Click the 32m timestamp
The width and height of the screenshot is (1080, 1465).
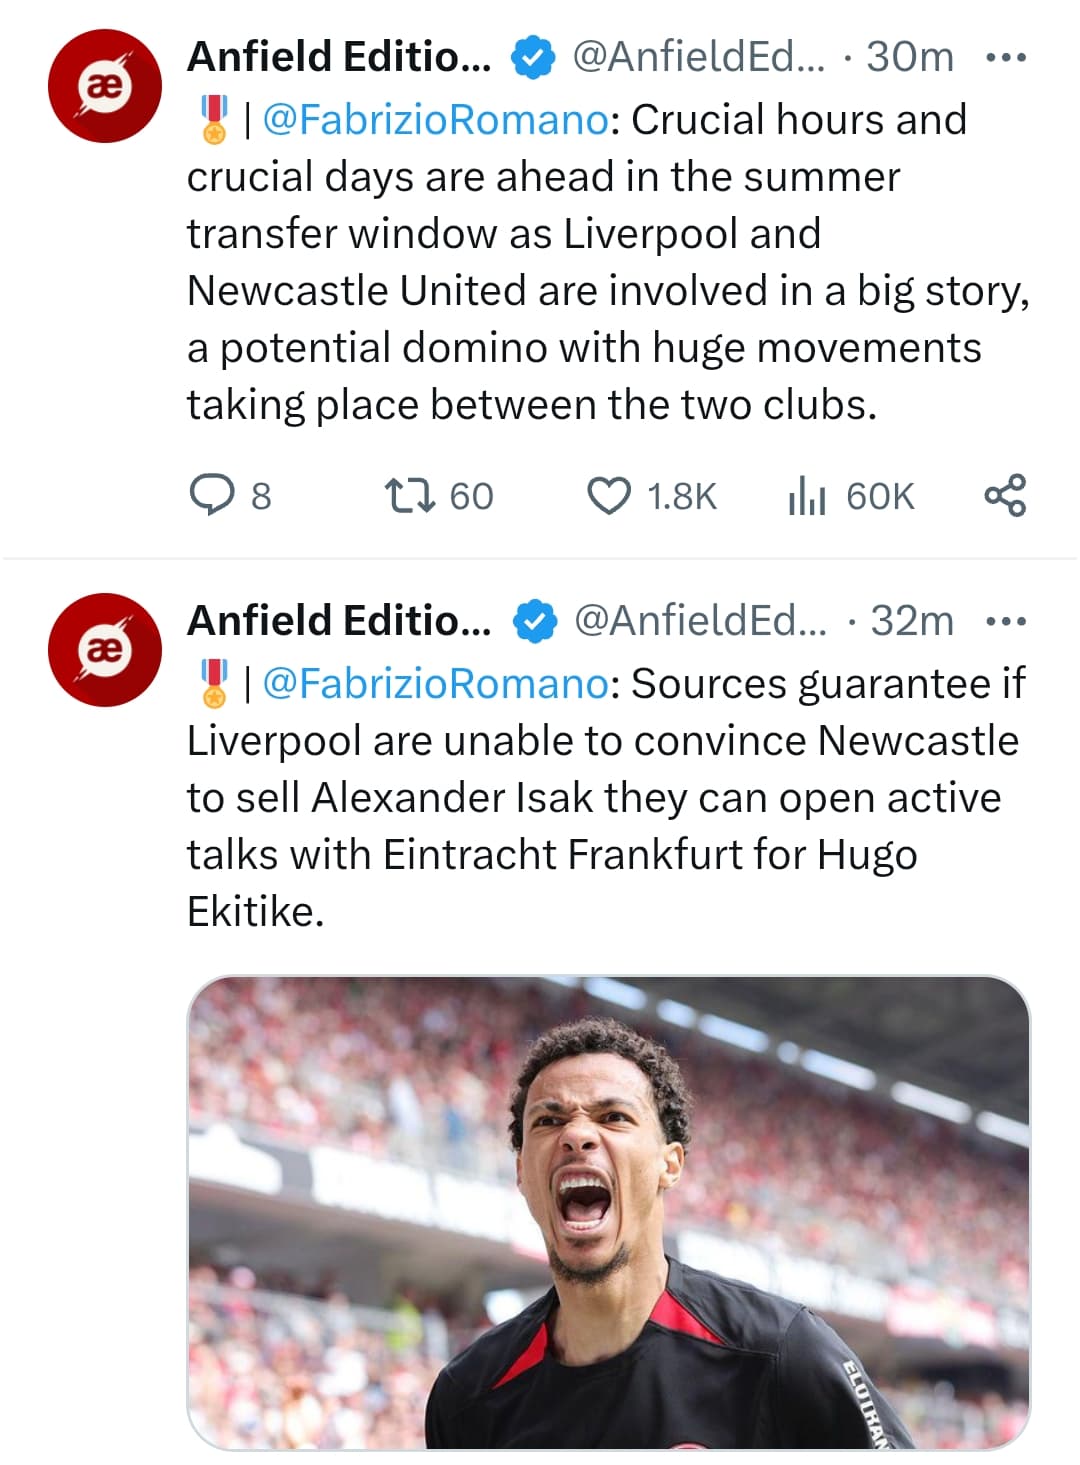(x=912, y=621)
